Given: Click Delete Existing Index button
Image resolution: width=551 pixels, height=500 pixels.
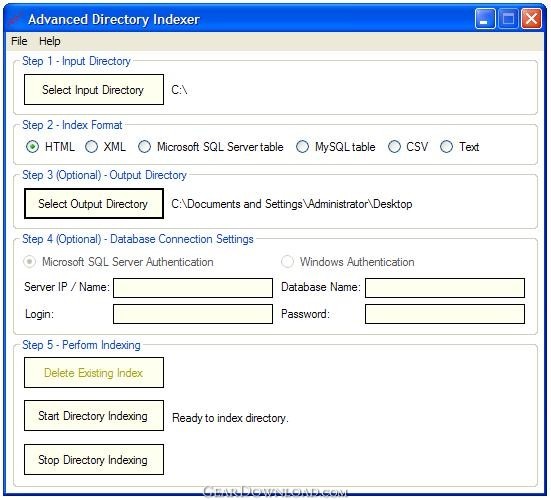Looking at the screenshot, I should [94, 373].
